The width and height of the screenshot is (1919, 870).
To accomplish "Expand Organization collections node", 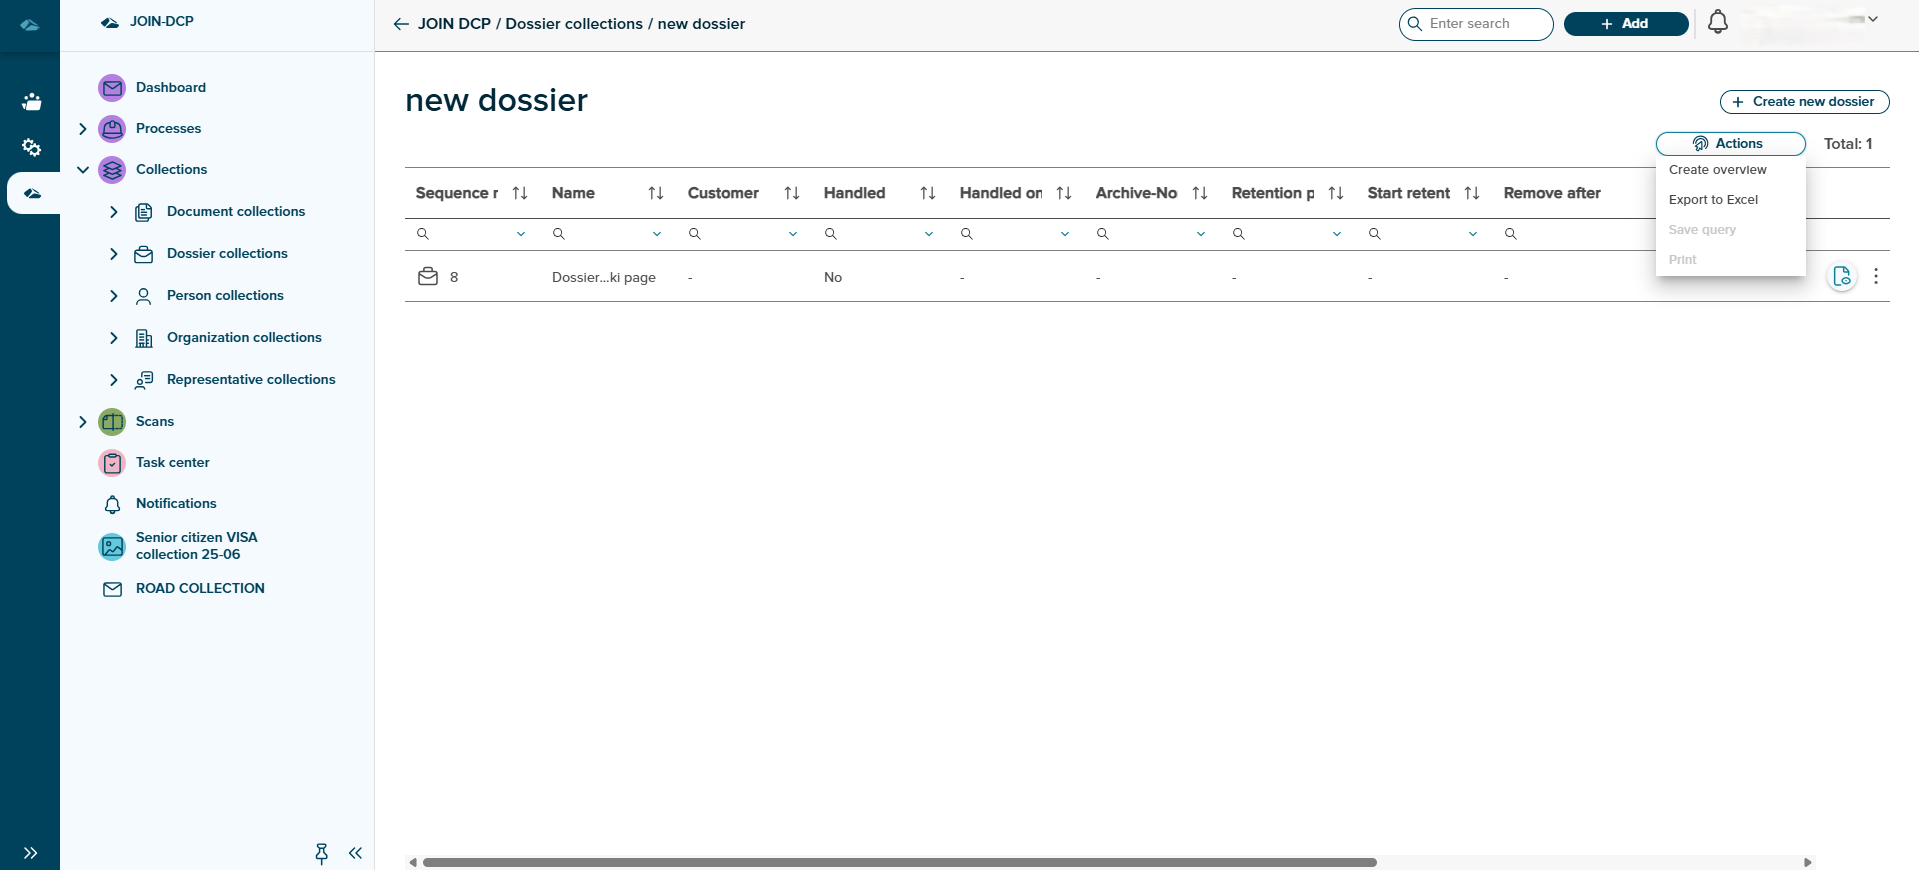I will (113, 338).
